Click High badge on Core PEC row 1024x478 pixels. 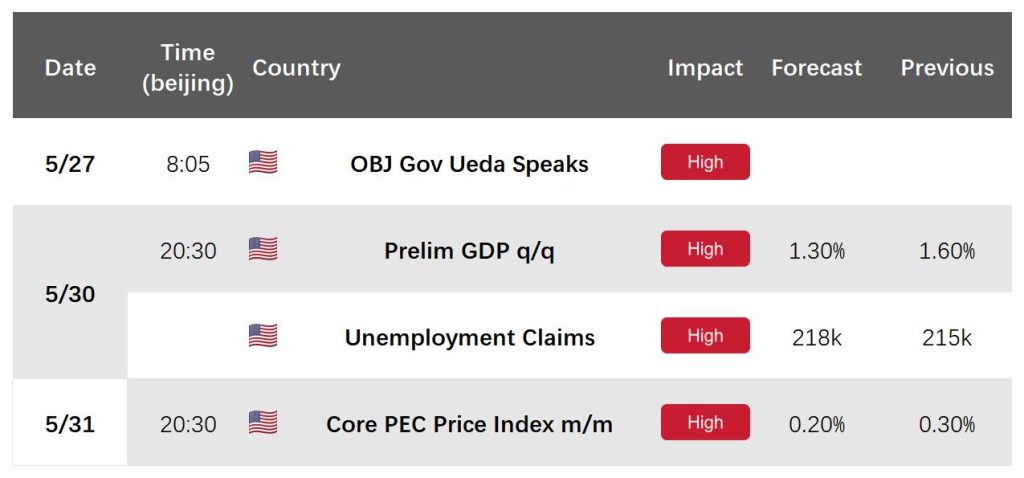click(x=705, y=422)
